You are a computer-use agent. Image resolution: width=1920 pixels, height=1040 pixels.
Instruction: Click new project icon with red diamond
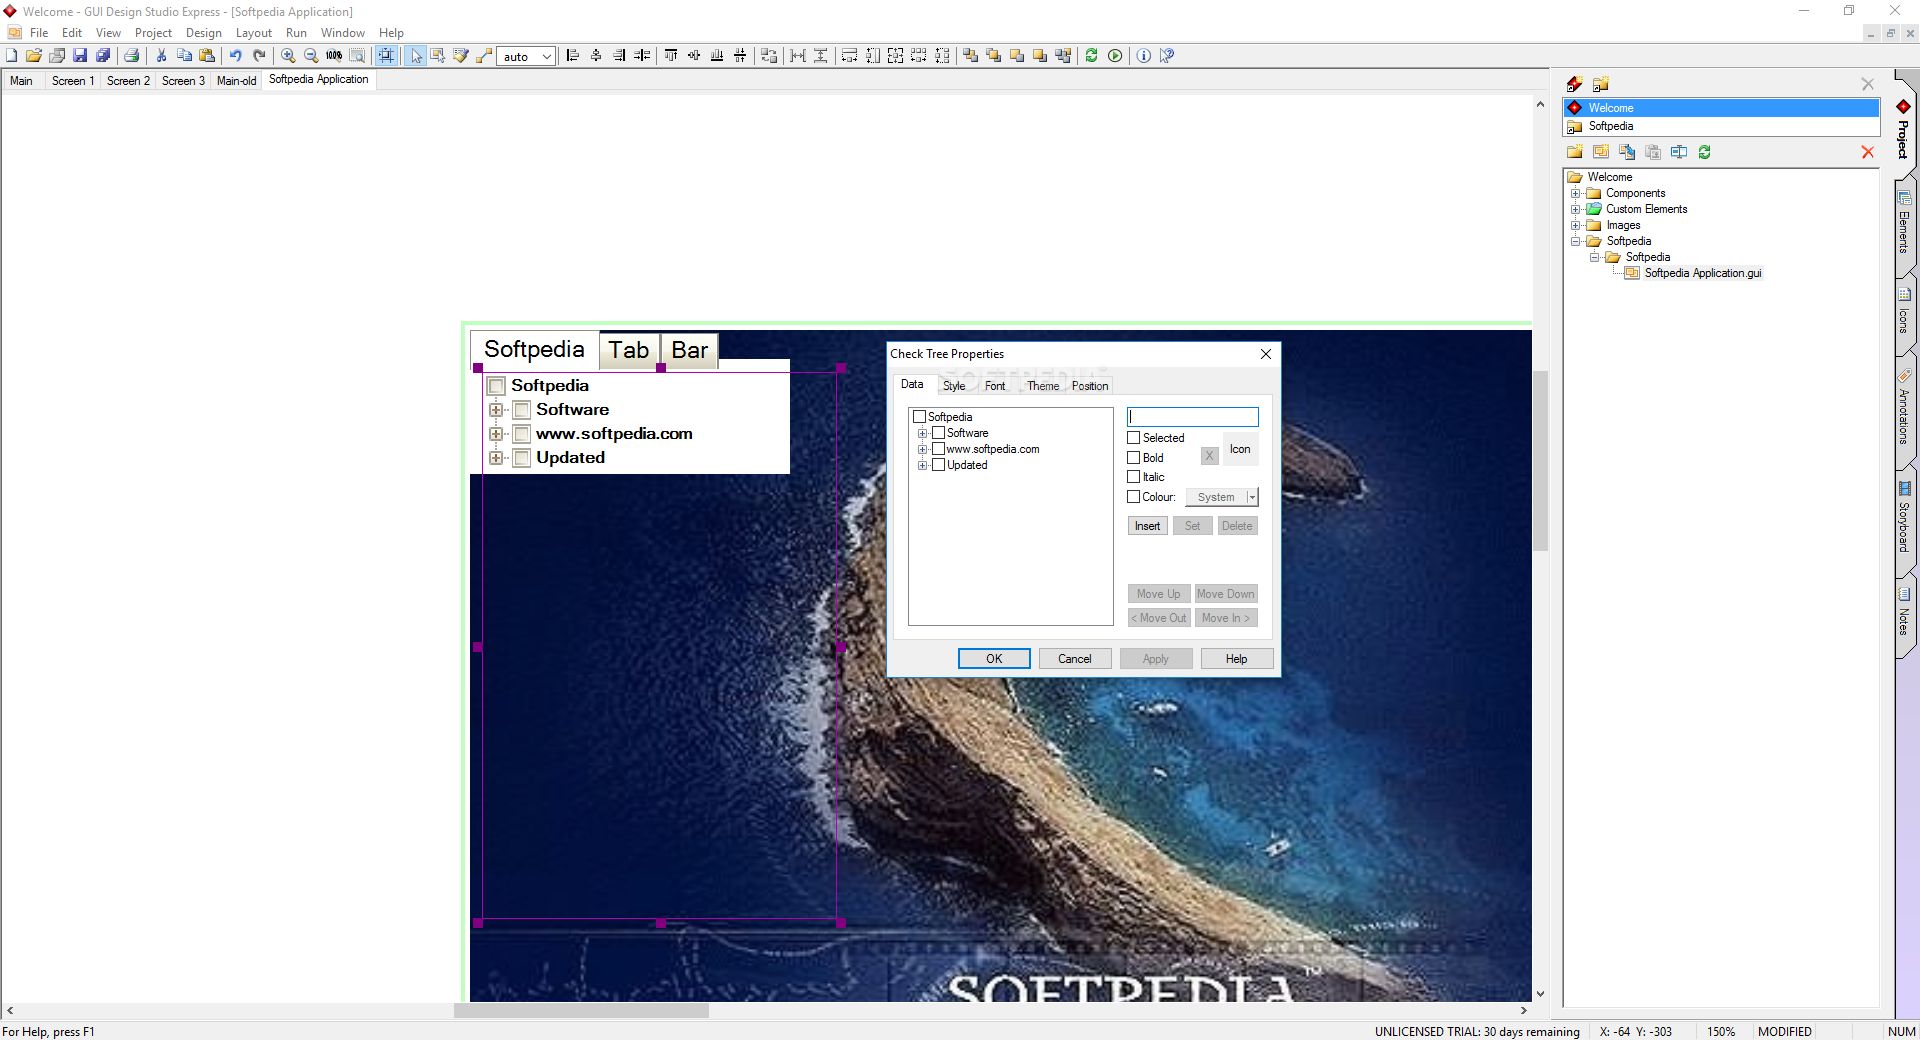pyautogui.click(x=1575, y=84)
